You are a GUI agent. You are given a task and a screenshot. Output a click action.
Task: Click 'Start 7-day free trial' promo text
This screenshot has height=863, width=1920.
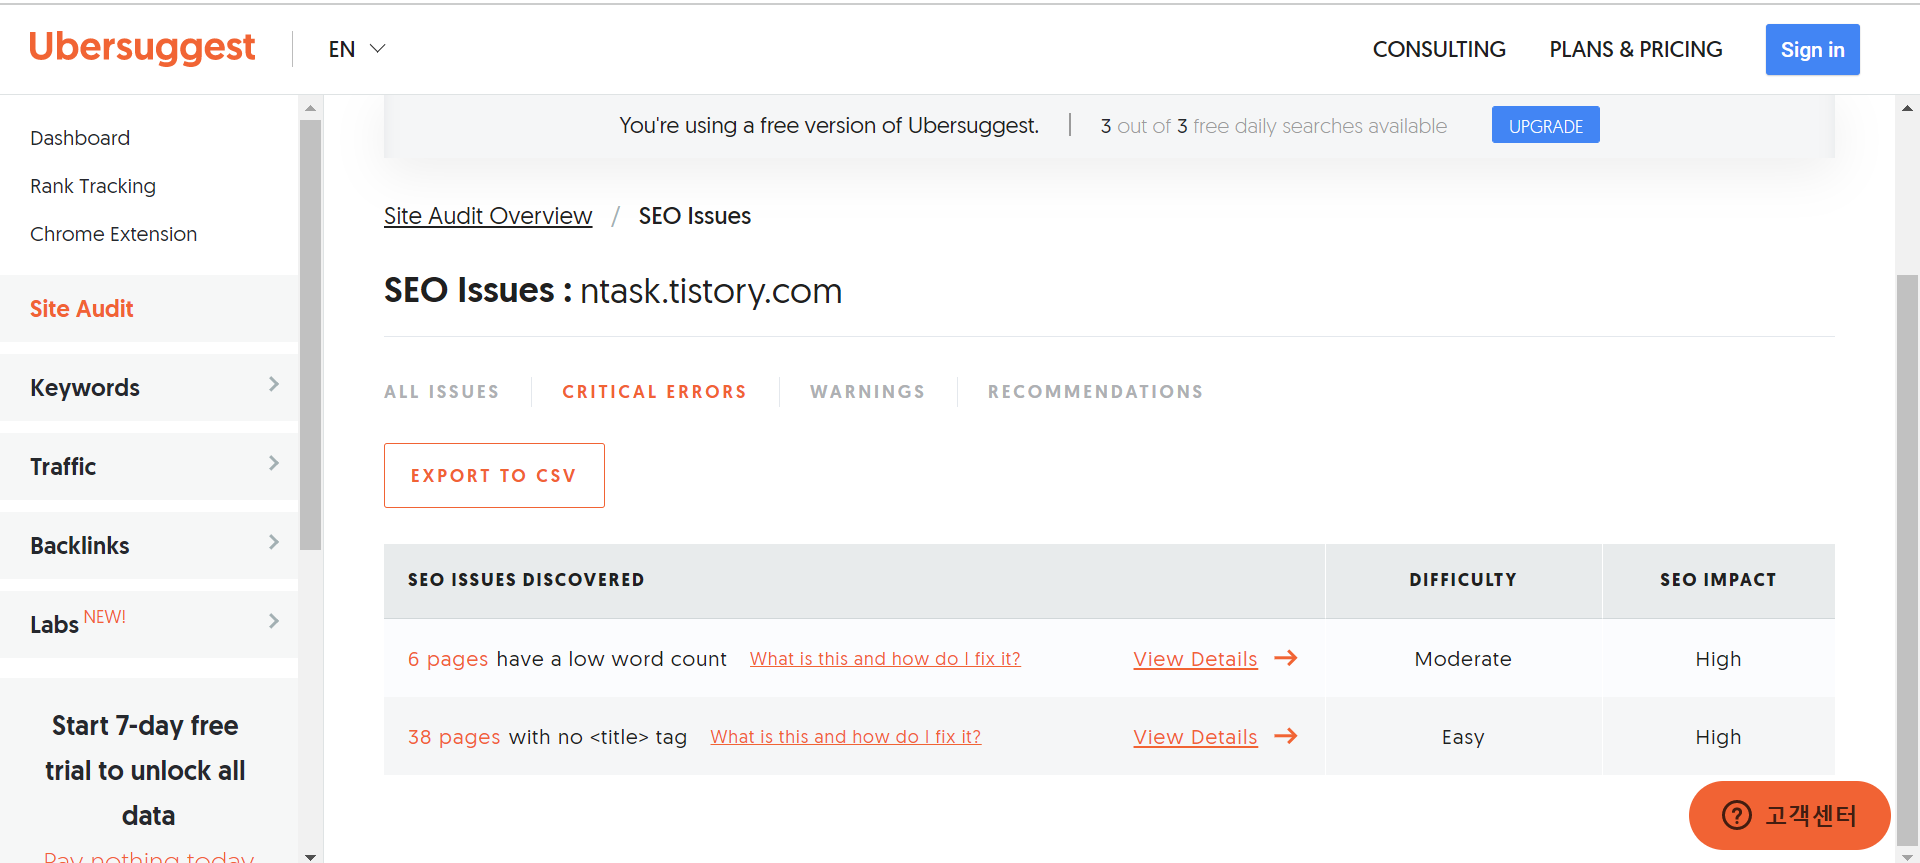pos(146,770)
